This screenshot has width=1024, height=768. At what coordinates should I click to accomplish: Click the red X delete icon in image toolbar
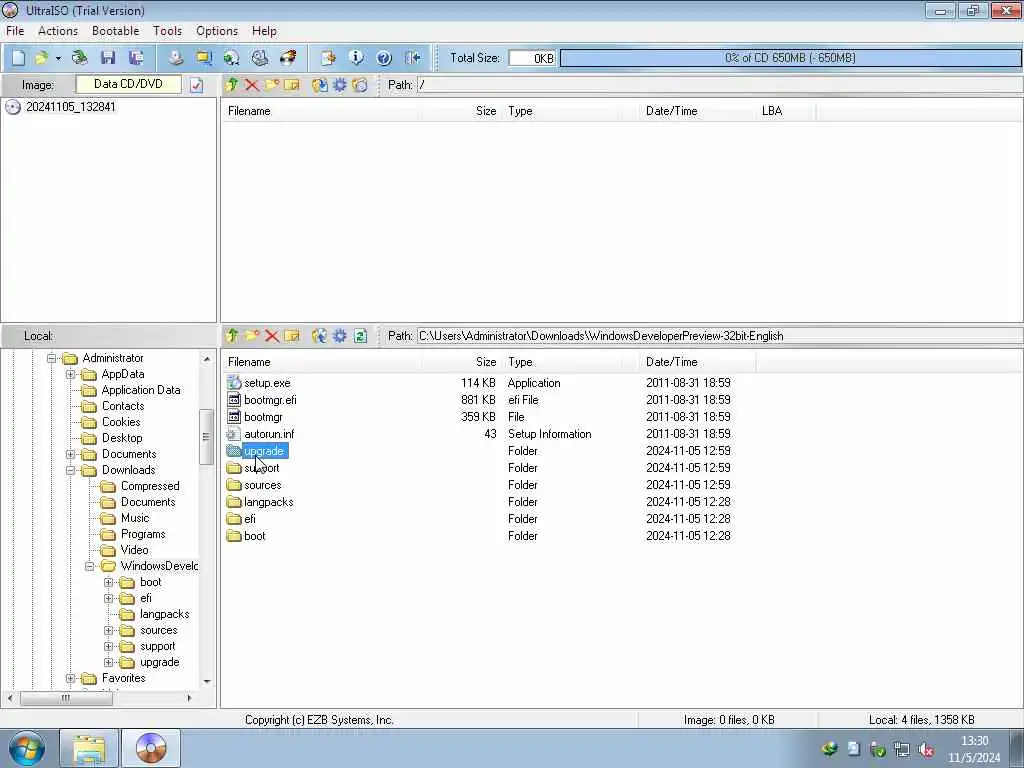coord(252,85)
